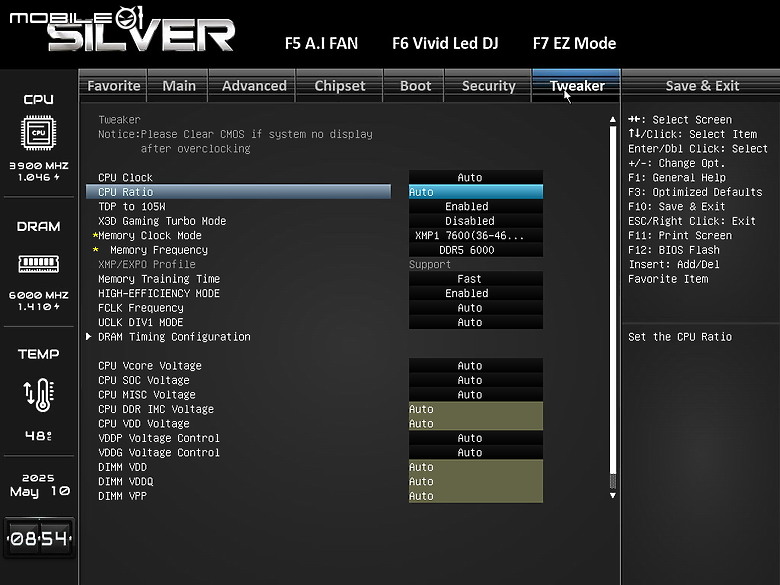Select the CPU Ratio row label

(x=125, y=192)
